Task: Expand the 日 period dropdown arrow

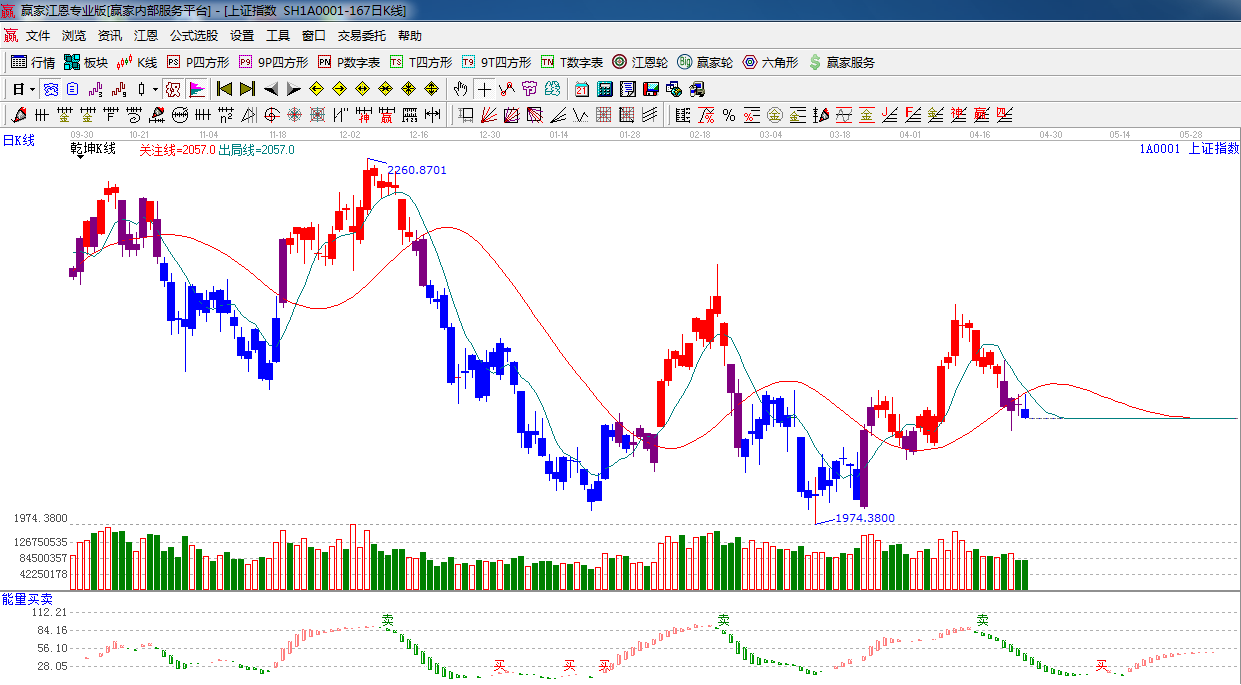Action: click(x=33, y=89)
